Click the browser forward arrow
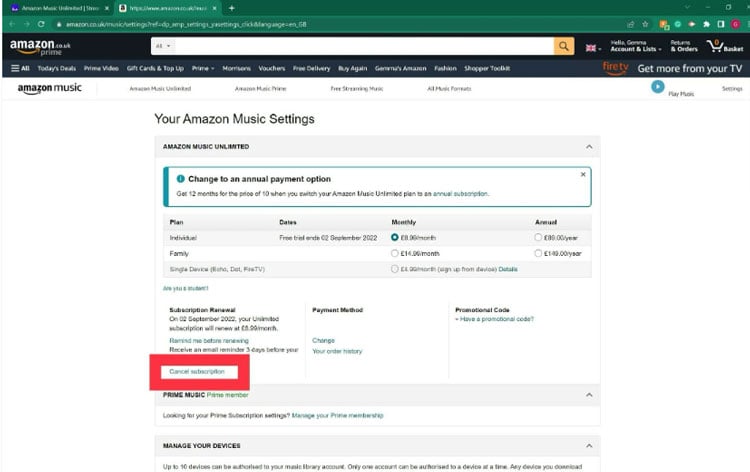 [x=27, y=24]
